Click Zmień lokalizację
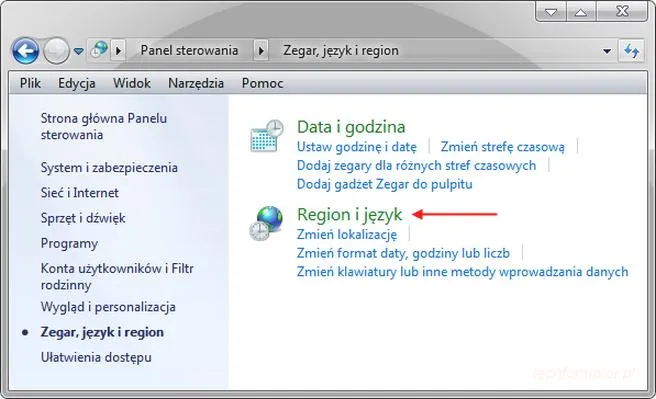The width and height of the screenshot is (656, 399). click(x=347, y=235)
